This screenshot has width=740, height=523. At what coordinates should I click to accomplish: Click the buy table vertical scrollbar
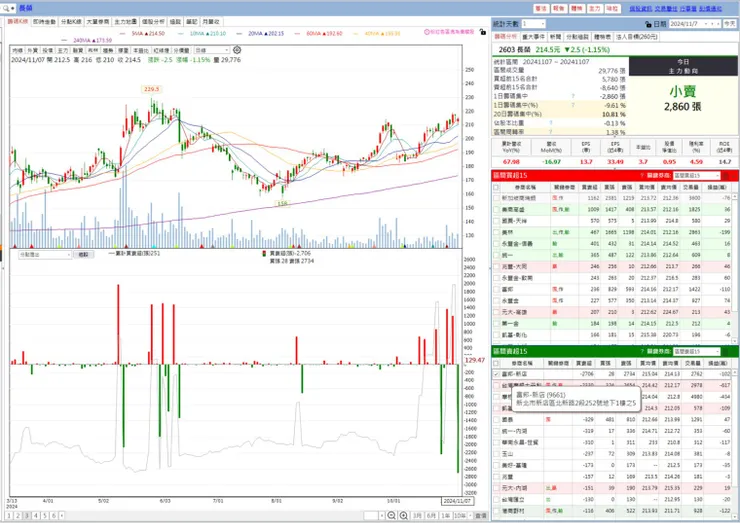[x=735, y=267]
